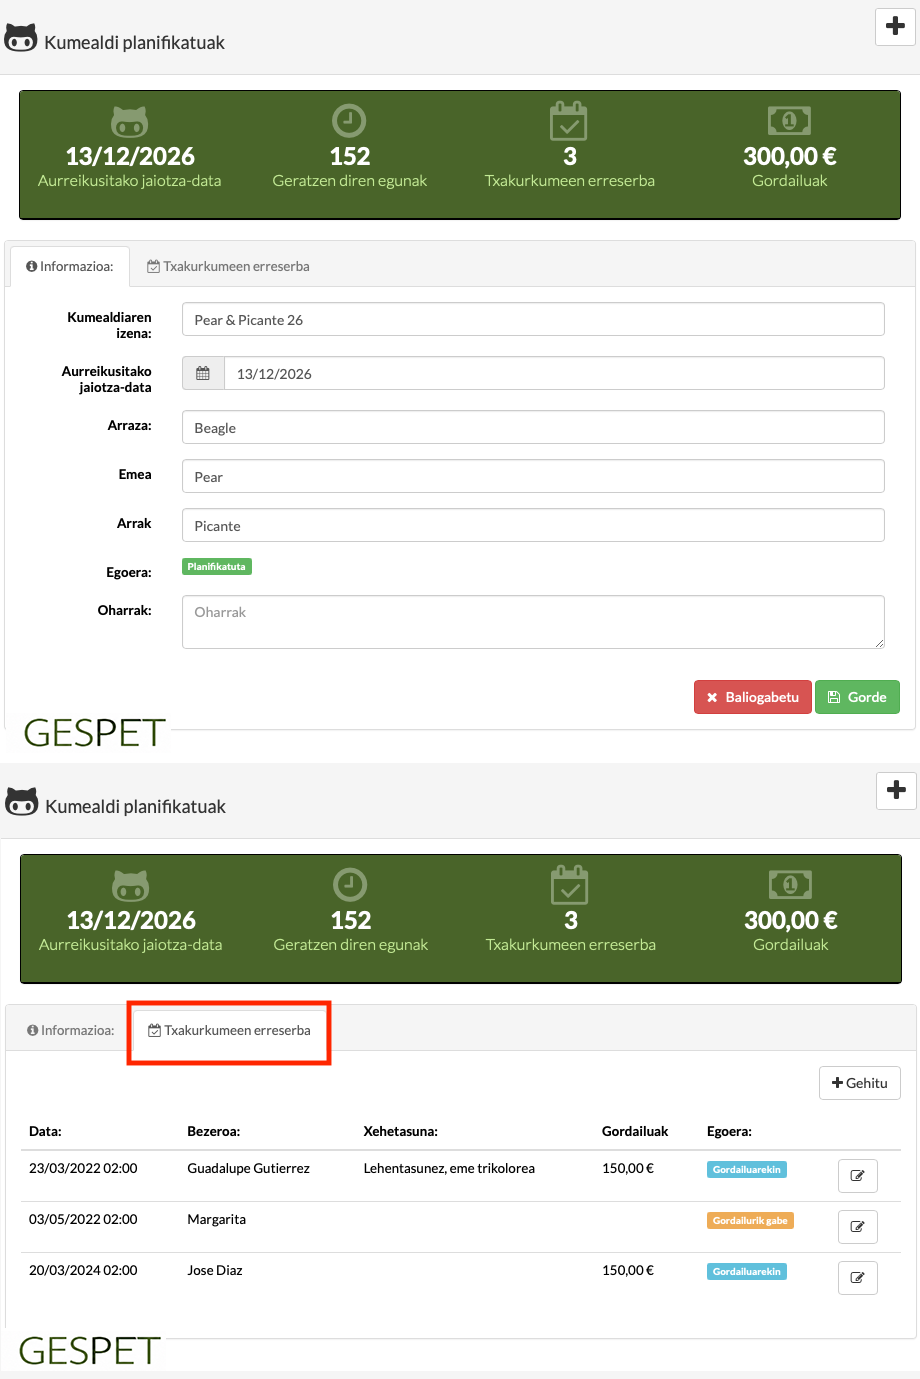The height and width of the screenshot is (1379, 920).
Task: Click the Bezeroa: column header
Action: [x=213, y=1131]
